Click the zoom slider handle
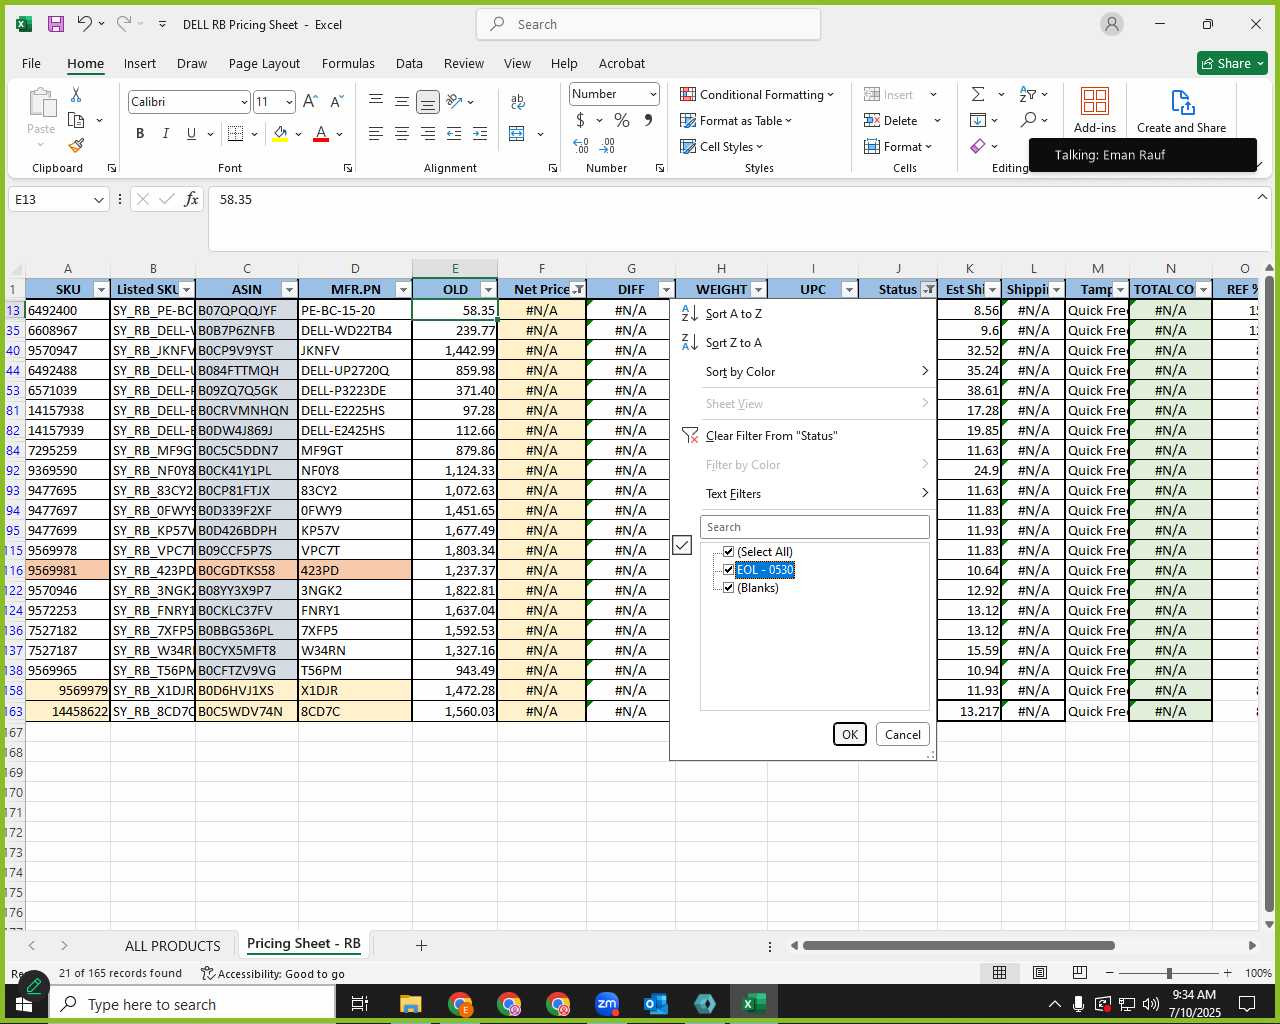This screenshot has width=1280, height=1024. (x=1169, y=973)
